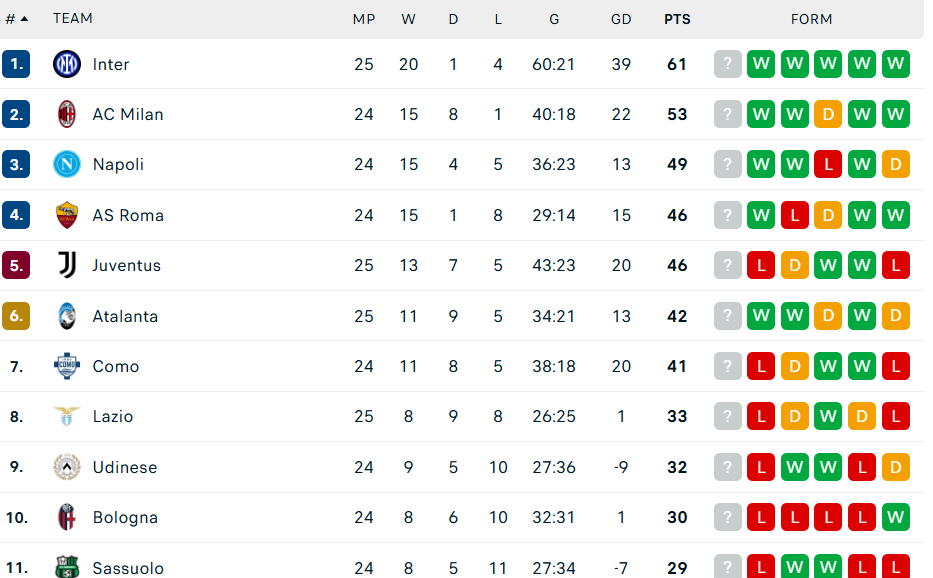Screen dimensions: 933x578
Task: Open the Sassuolo team link
Action: (128, 568)
